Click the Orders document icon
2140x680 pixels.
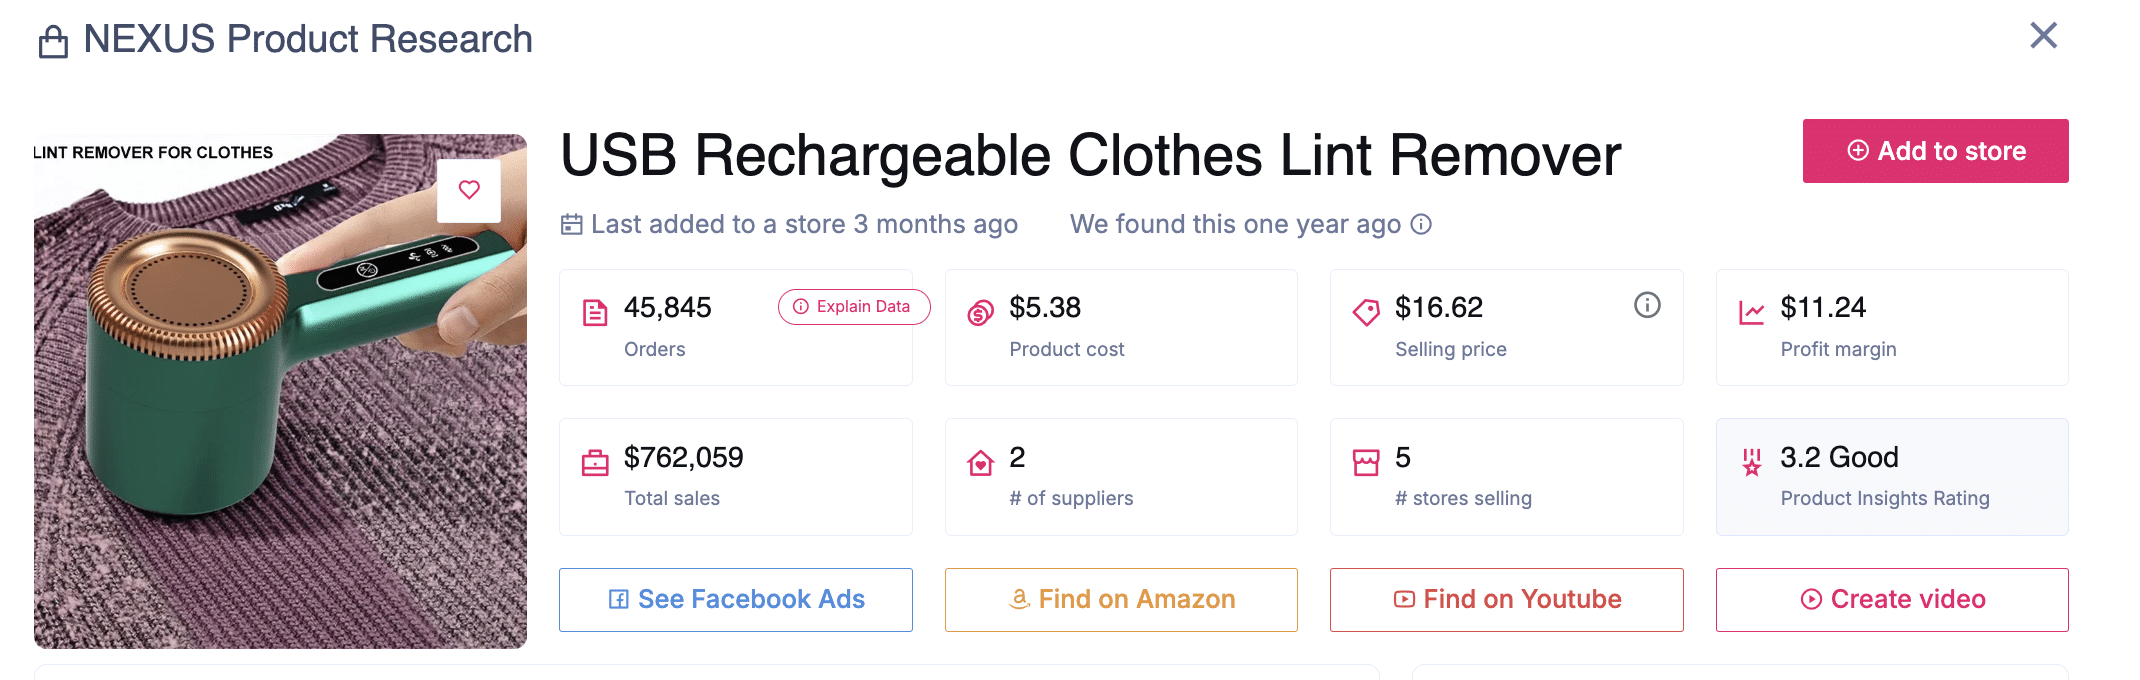[x=595, y=313]
